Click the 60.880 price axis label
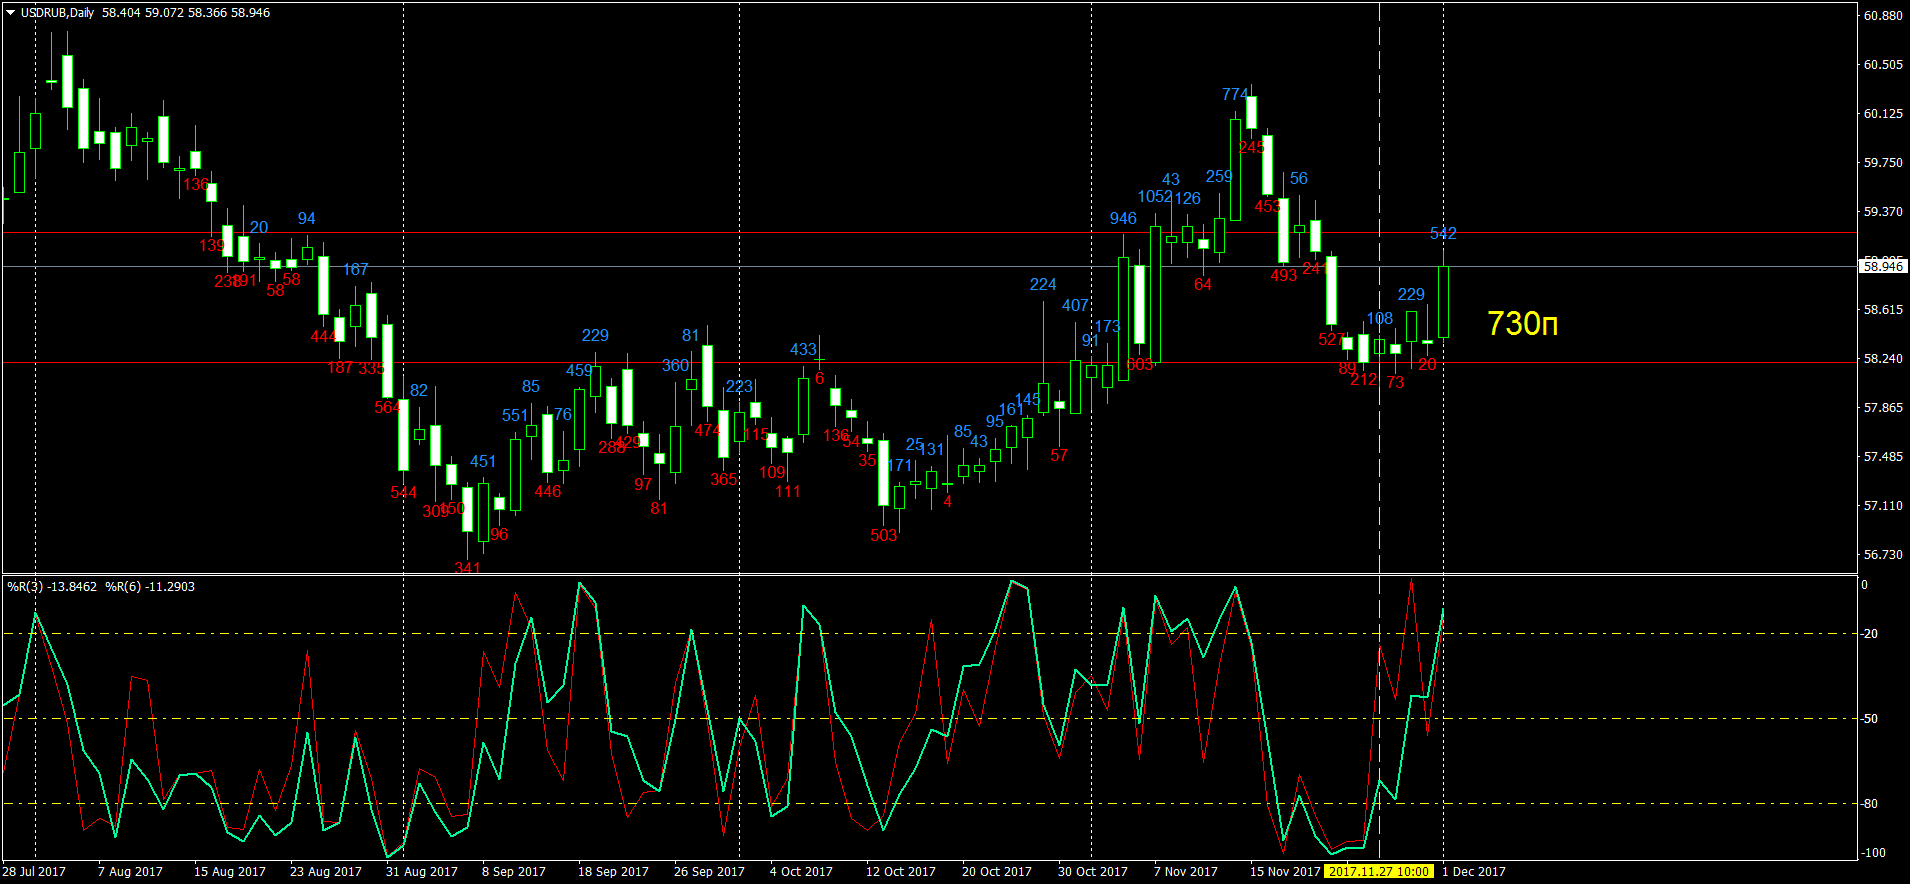1910x884 pixels. (1883, 16)
